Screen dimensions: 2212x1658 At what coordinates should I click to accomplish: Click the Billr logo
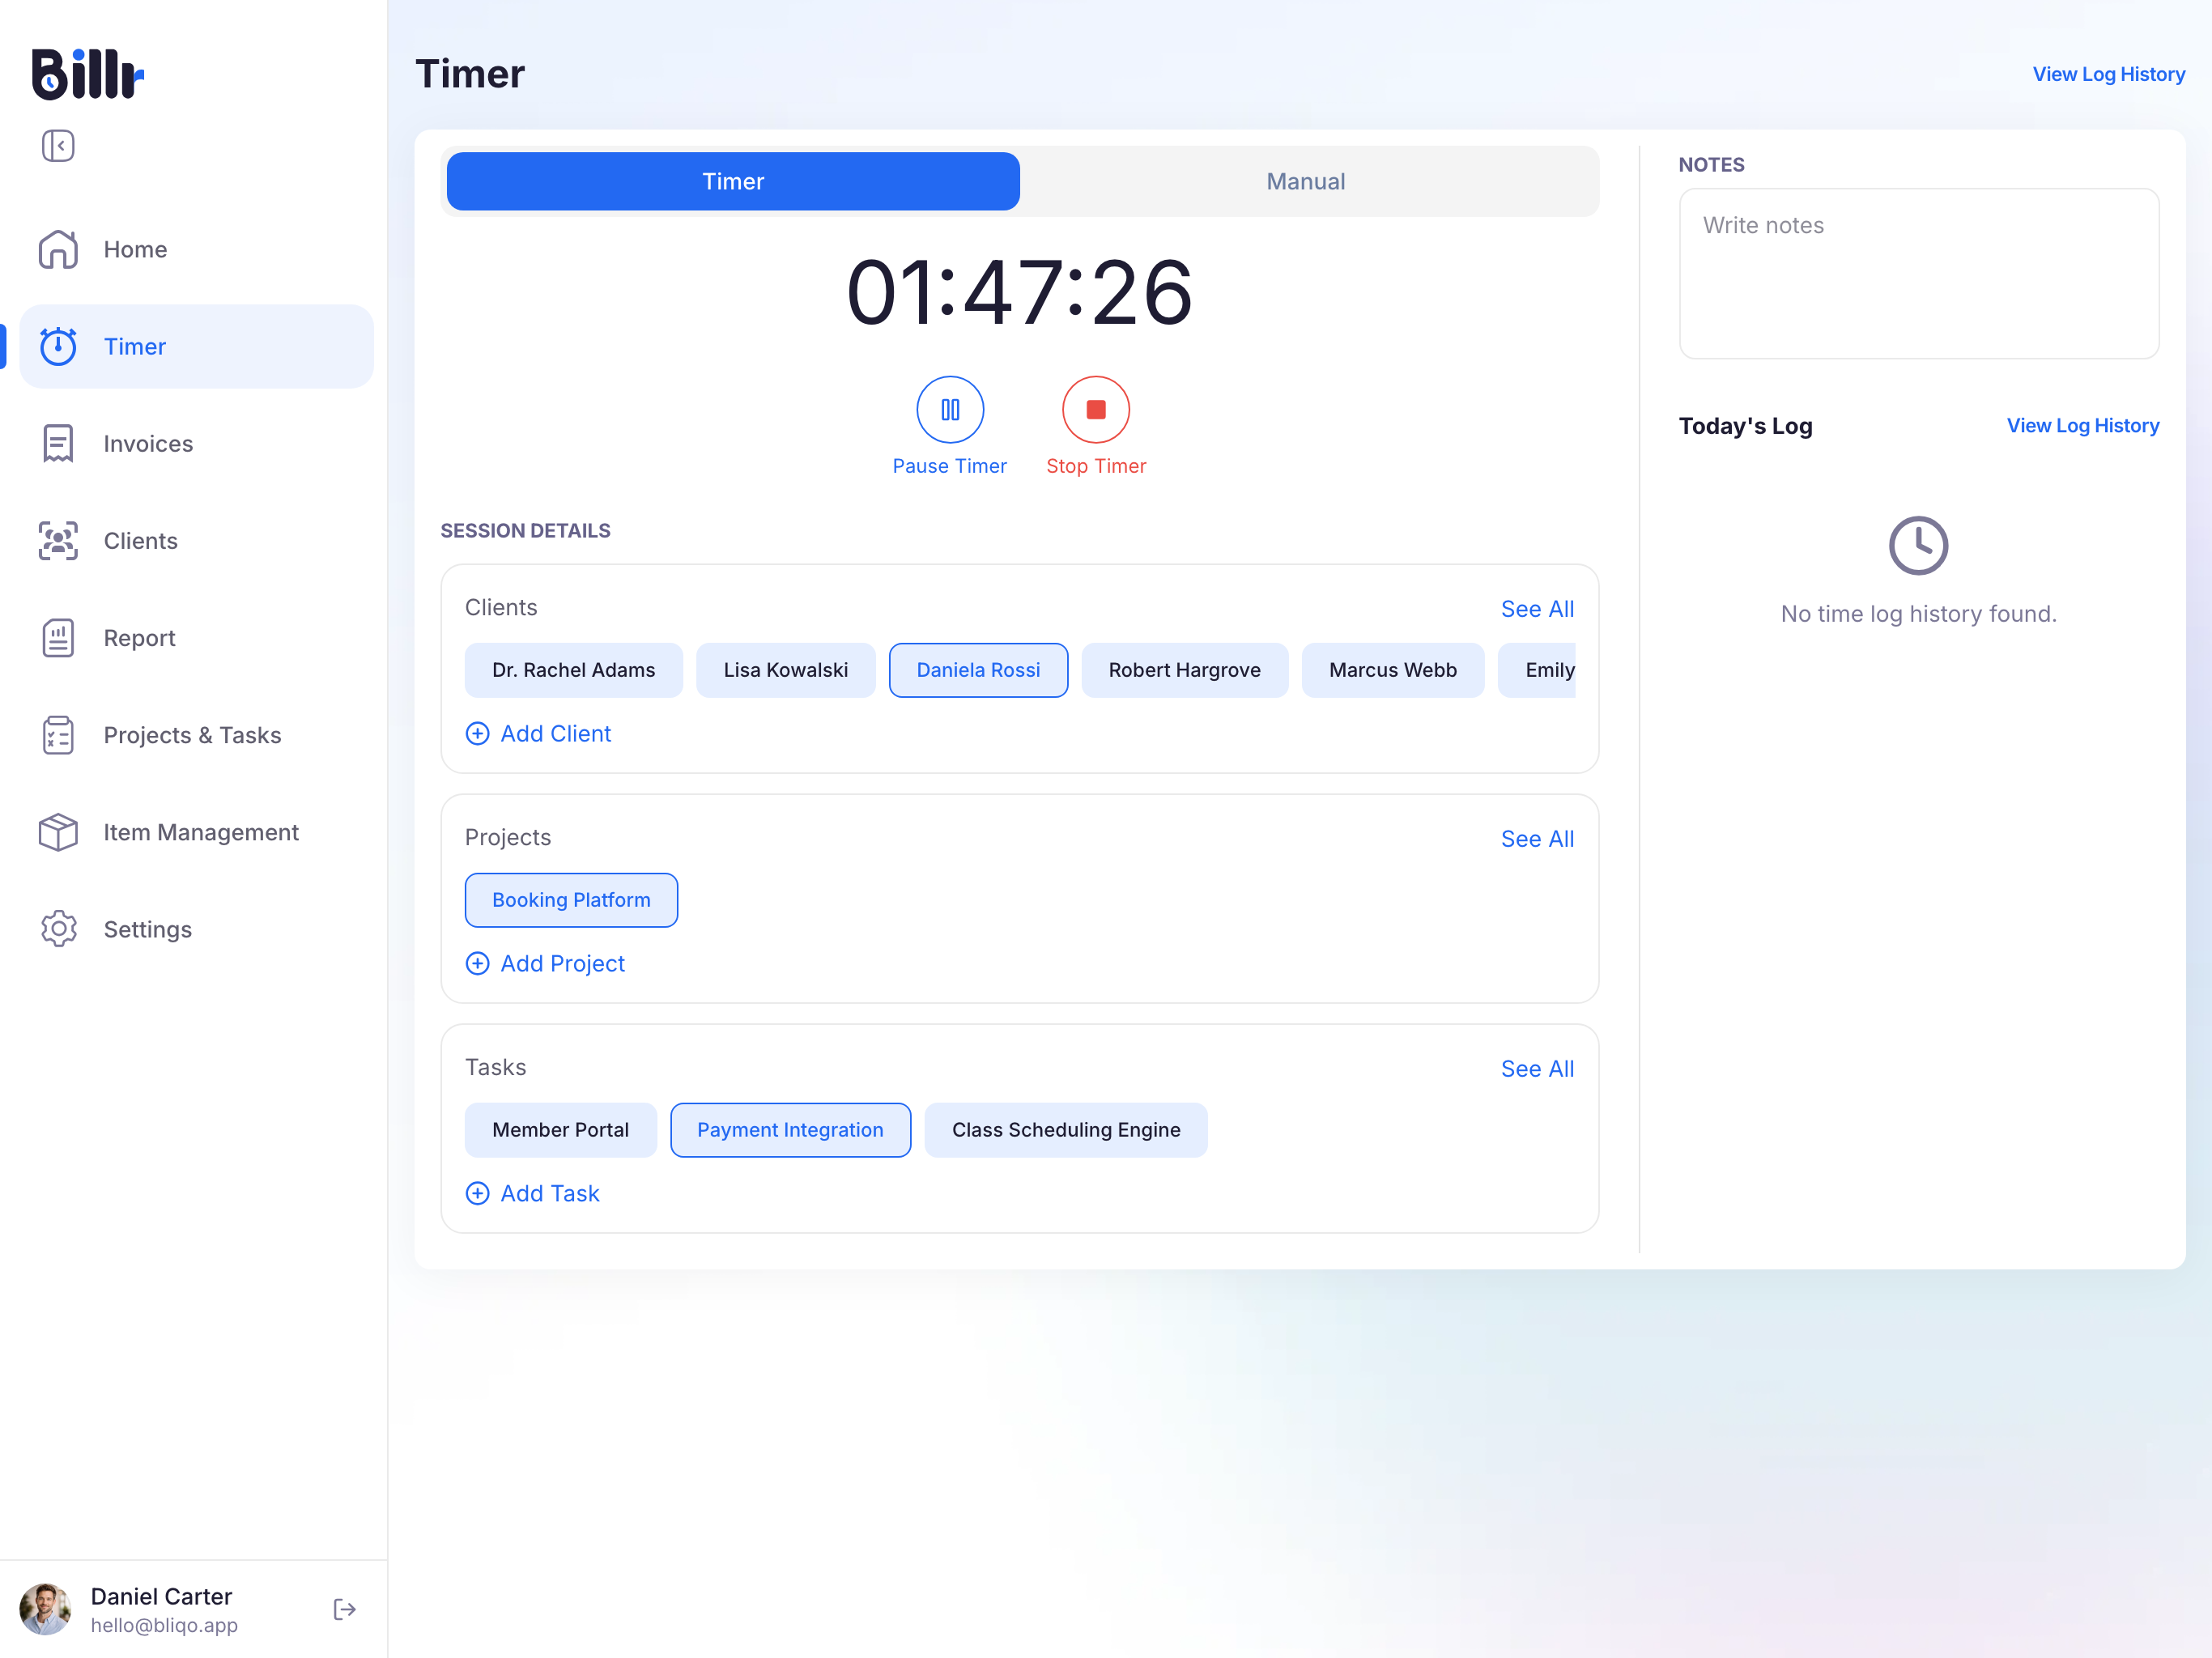tap(88, 74)
